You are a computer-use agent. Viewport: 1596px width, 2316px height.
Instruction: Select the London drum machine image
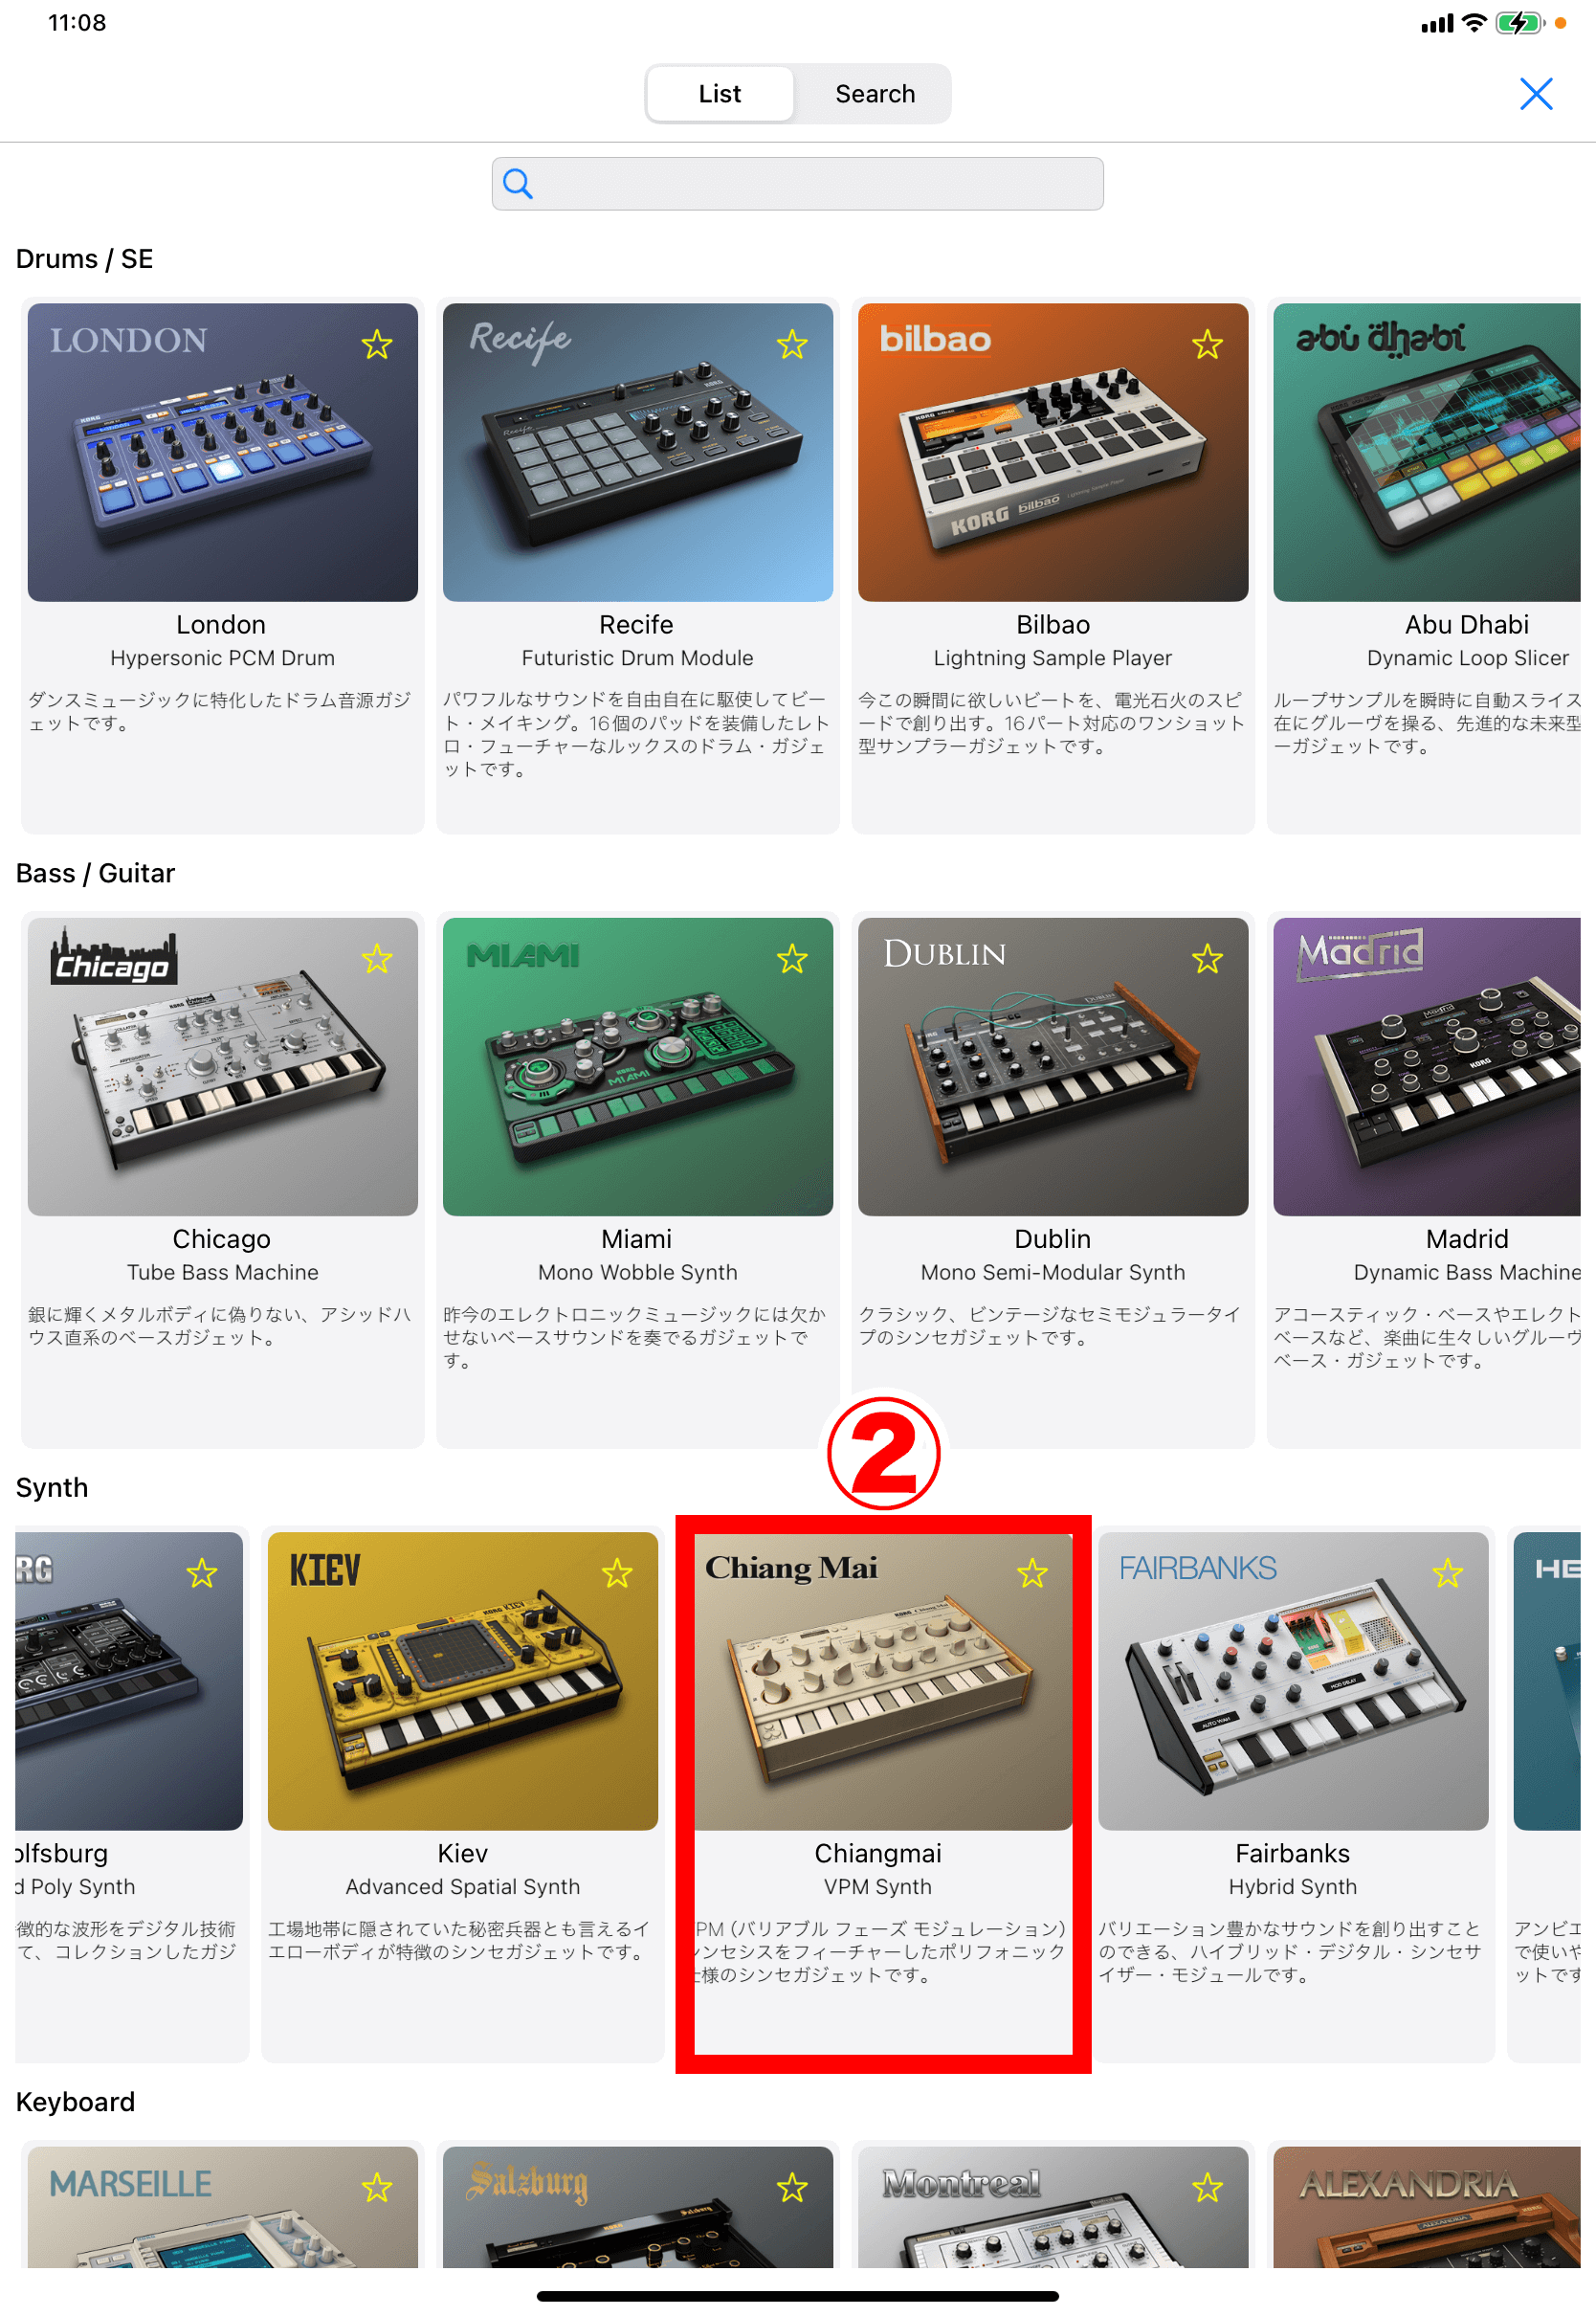(x=223, y=452)
